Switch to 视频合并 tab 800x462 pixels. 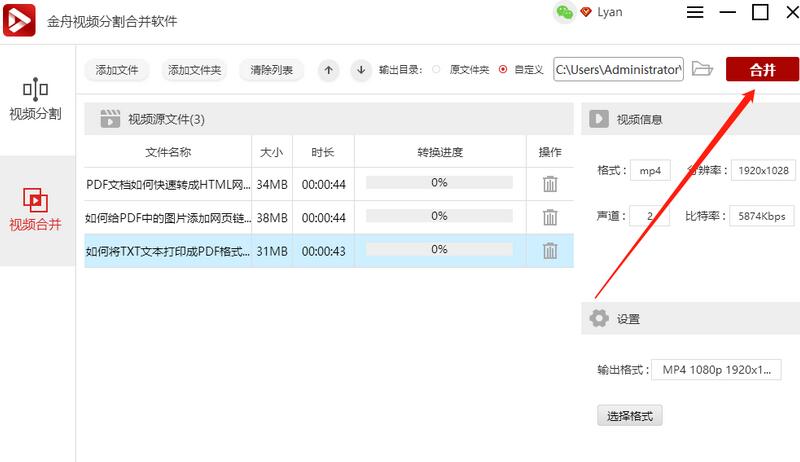(35, 210)
